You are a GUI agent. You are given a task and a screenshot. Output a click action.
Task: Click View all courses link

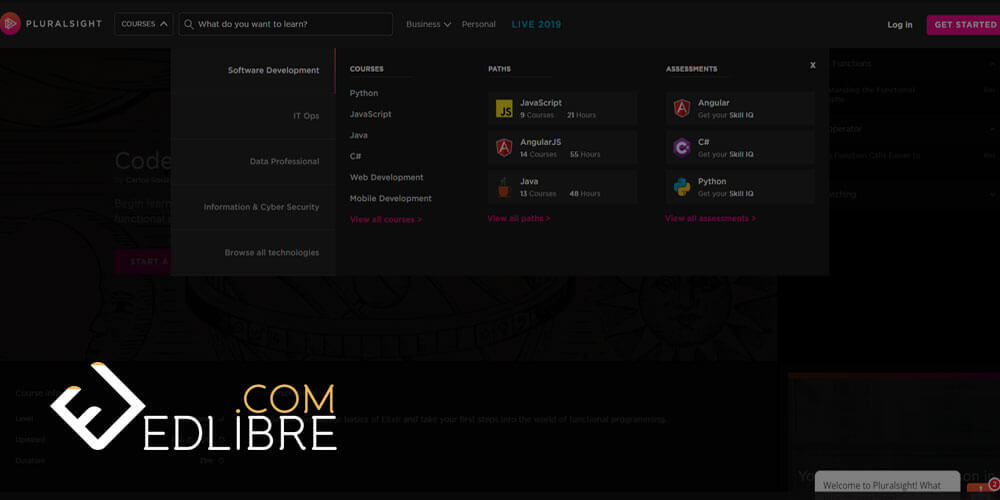point(386,219)
